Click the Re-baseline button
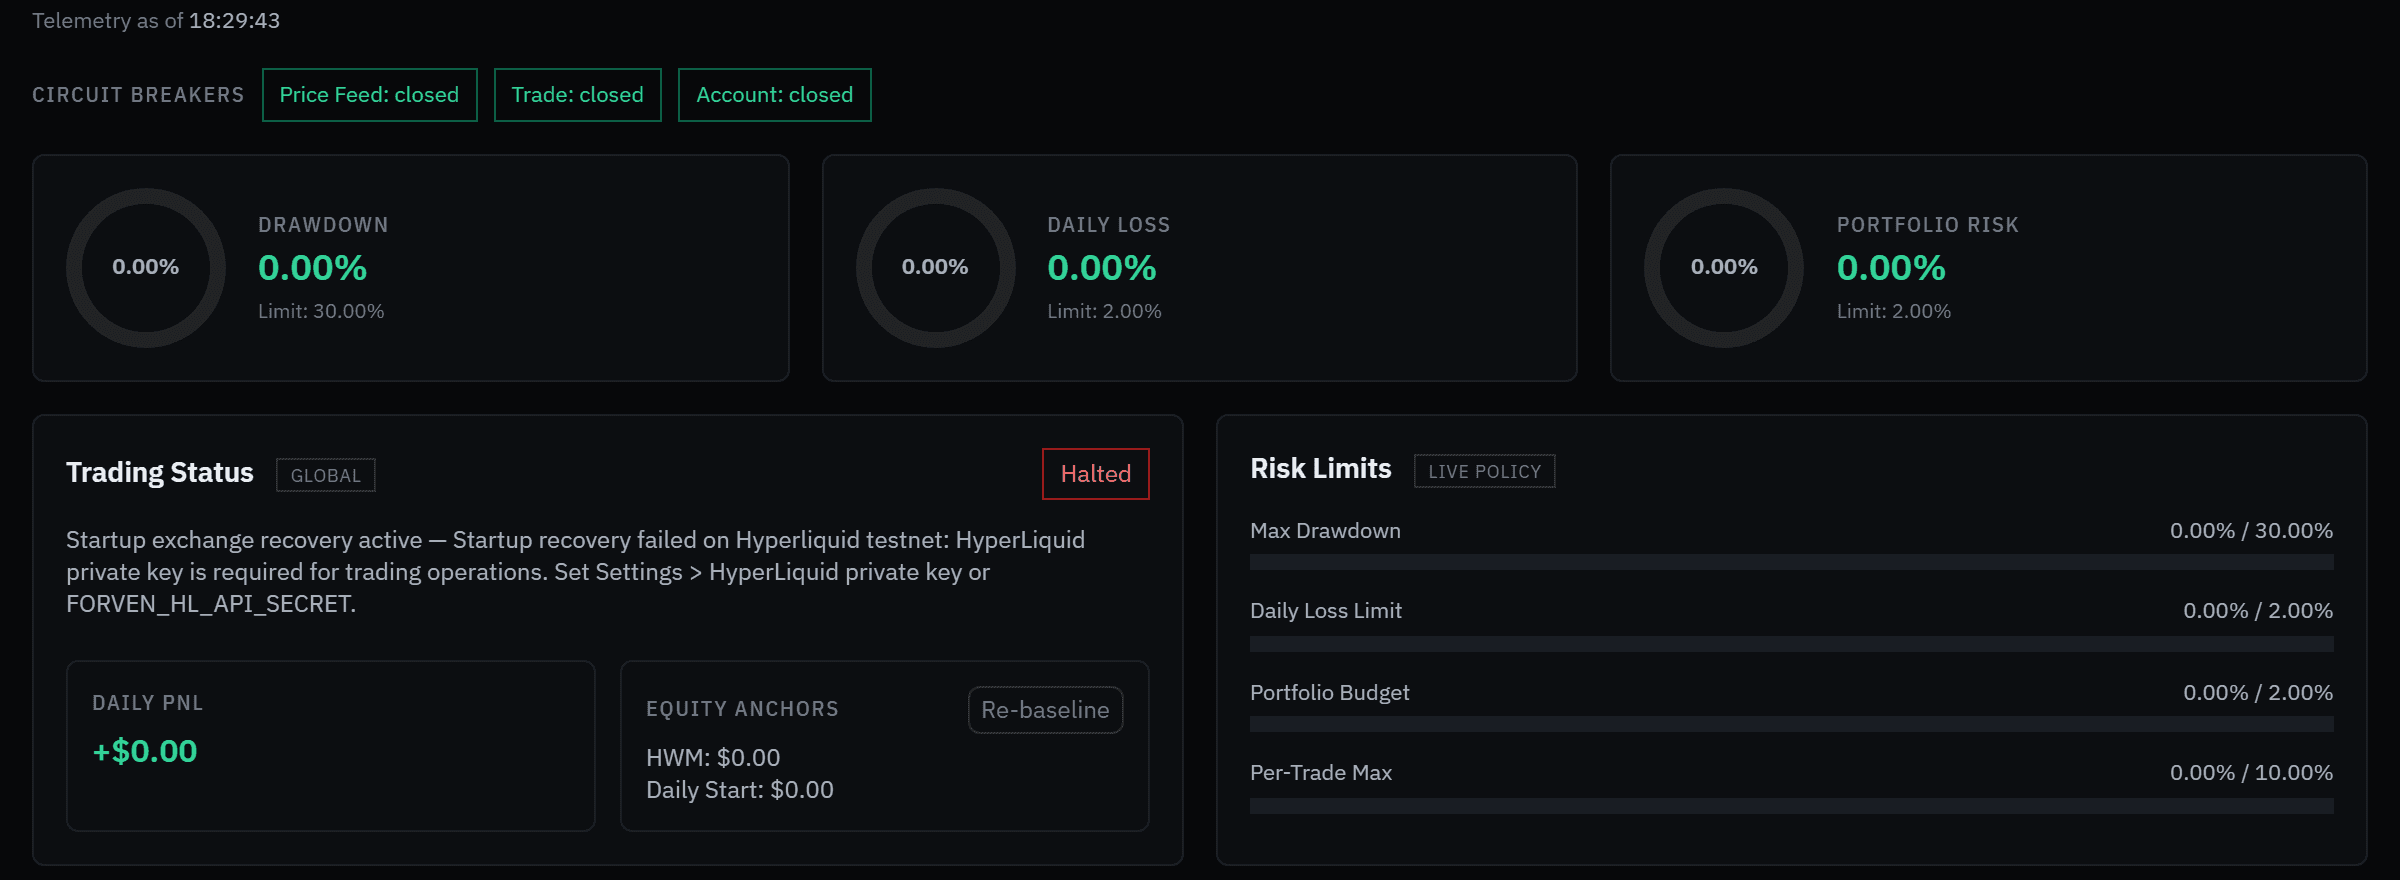Image resolution: width=2400 pixels, height=880 pixels. click(1045, 710)
